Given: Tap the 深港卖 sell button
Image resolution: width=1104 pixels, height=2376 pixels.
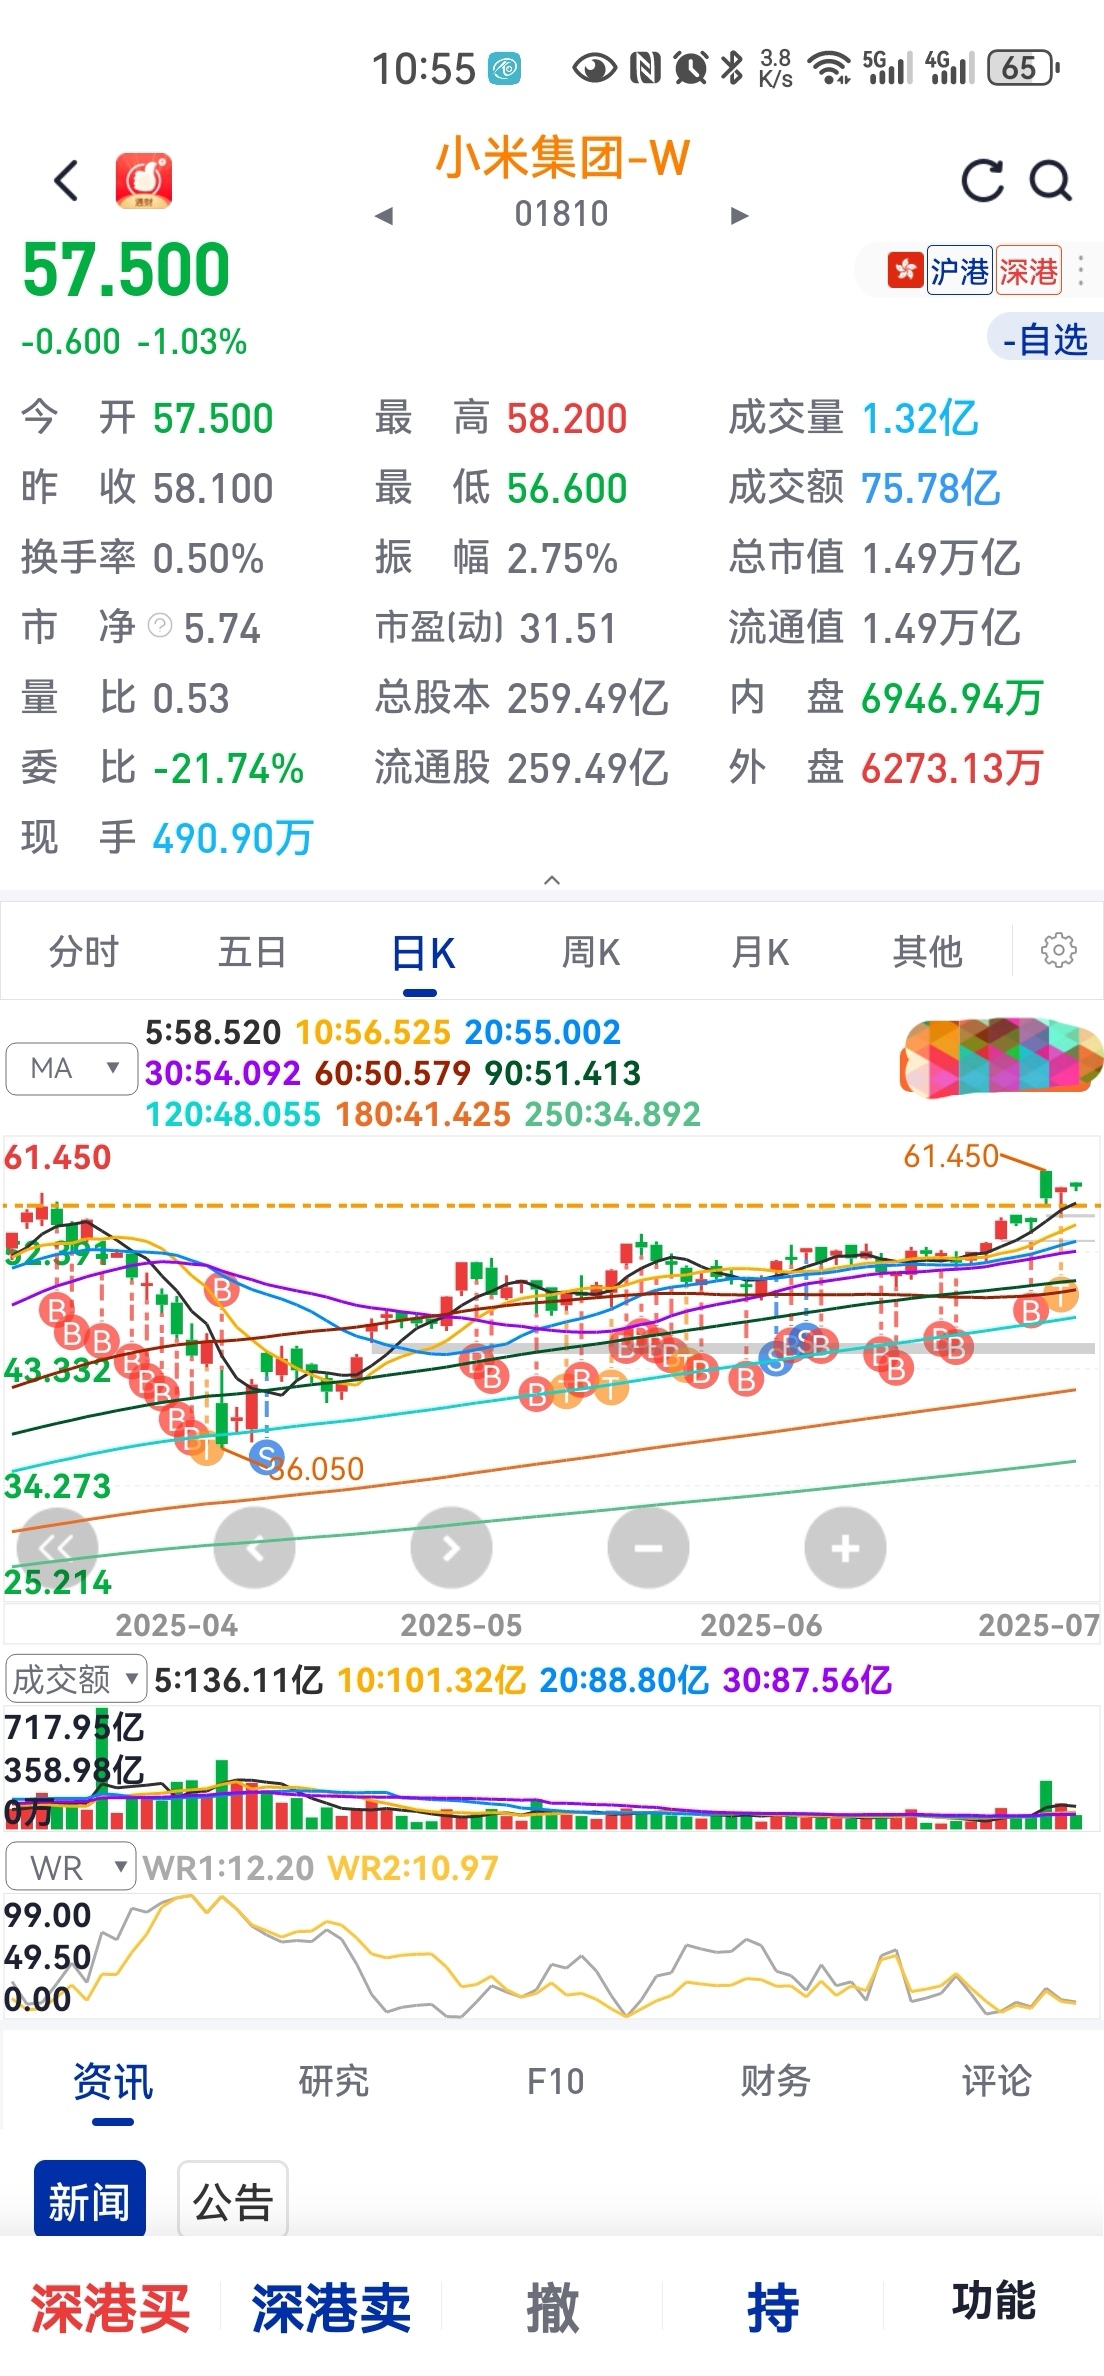Looking at the screenshot, I should pyautogui.click(x=331, y=2308).
